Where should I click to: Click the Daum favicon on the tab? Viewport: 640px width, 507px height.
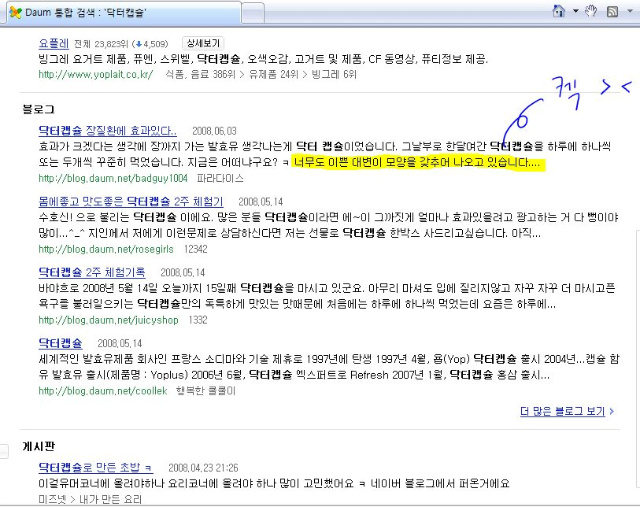16,13
